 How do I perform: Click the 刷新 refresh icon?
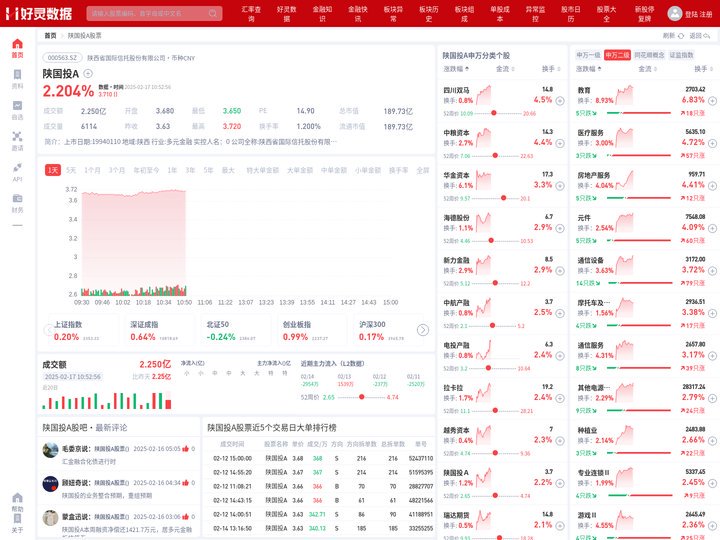coord(681,35)
